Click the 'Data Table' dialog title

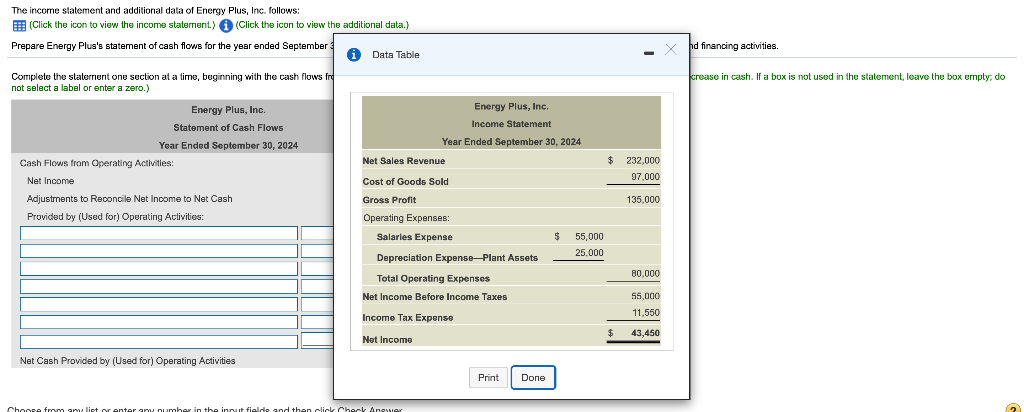point(396,55)
